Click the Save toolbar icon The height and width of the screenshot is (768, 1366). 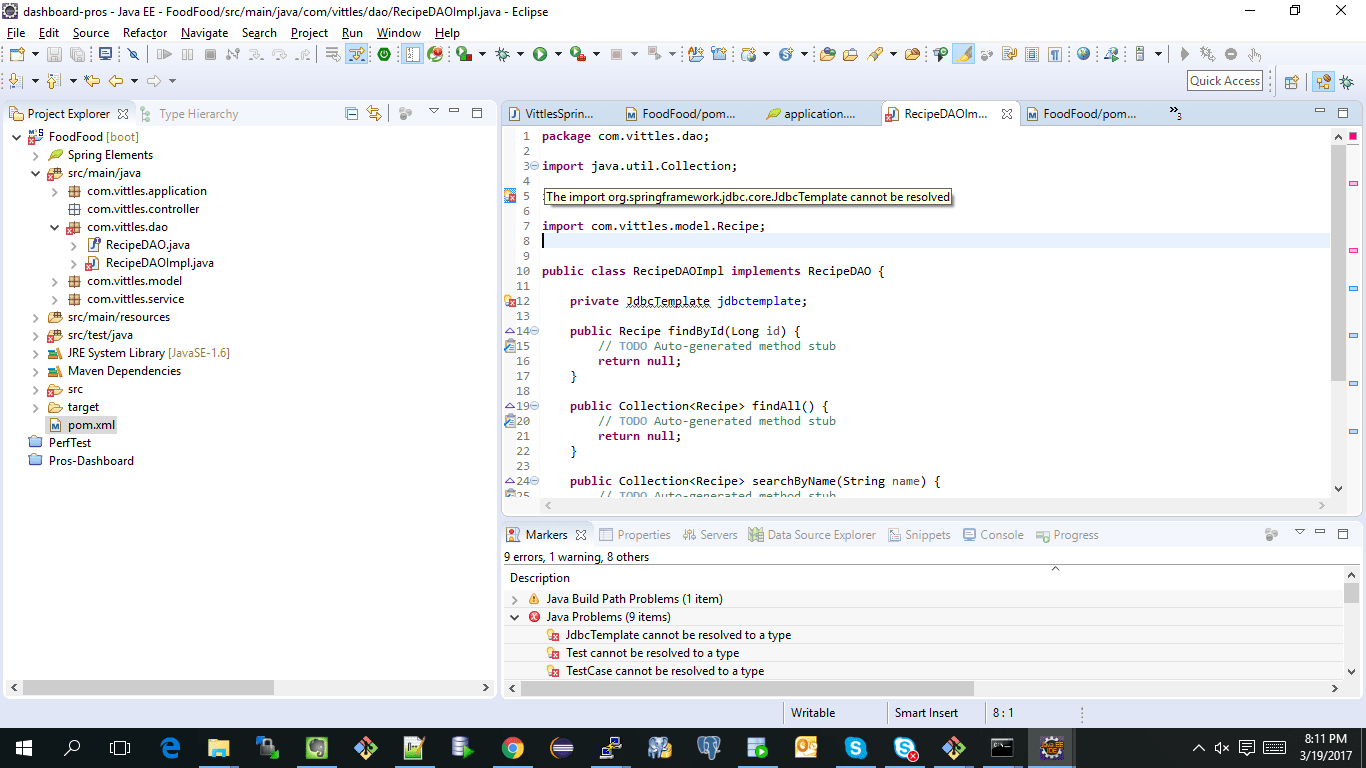tap(54, 54)
